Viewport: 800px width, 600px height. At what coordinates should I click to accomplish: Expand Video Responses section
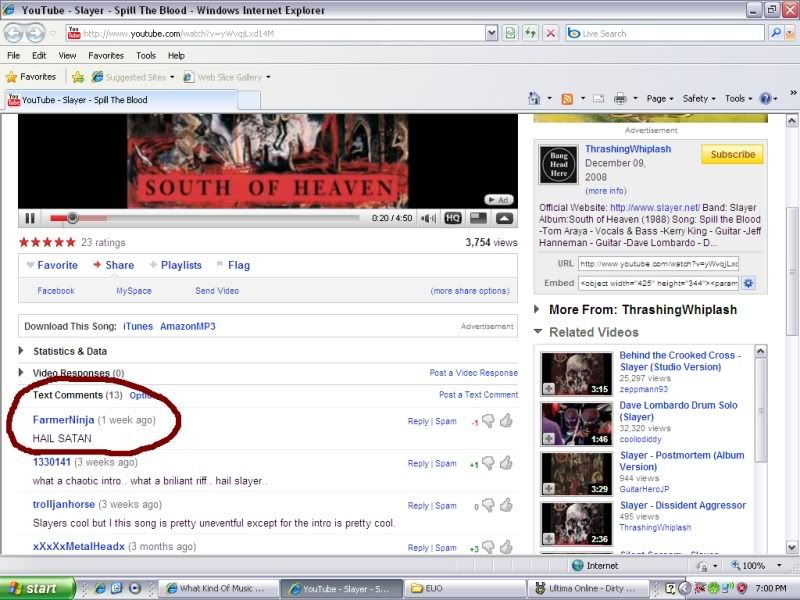point(21,372)
